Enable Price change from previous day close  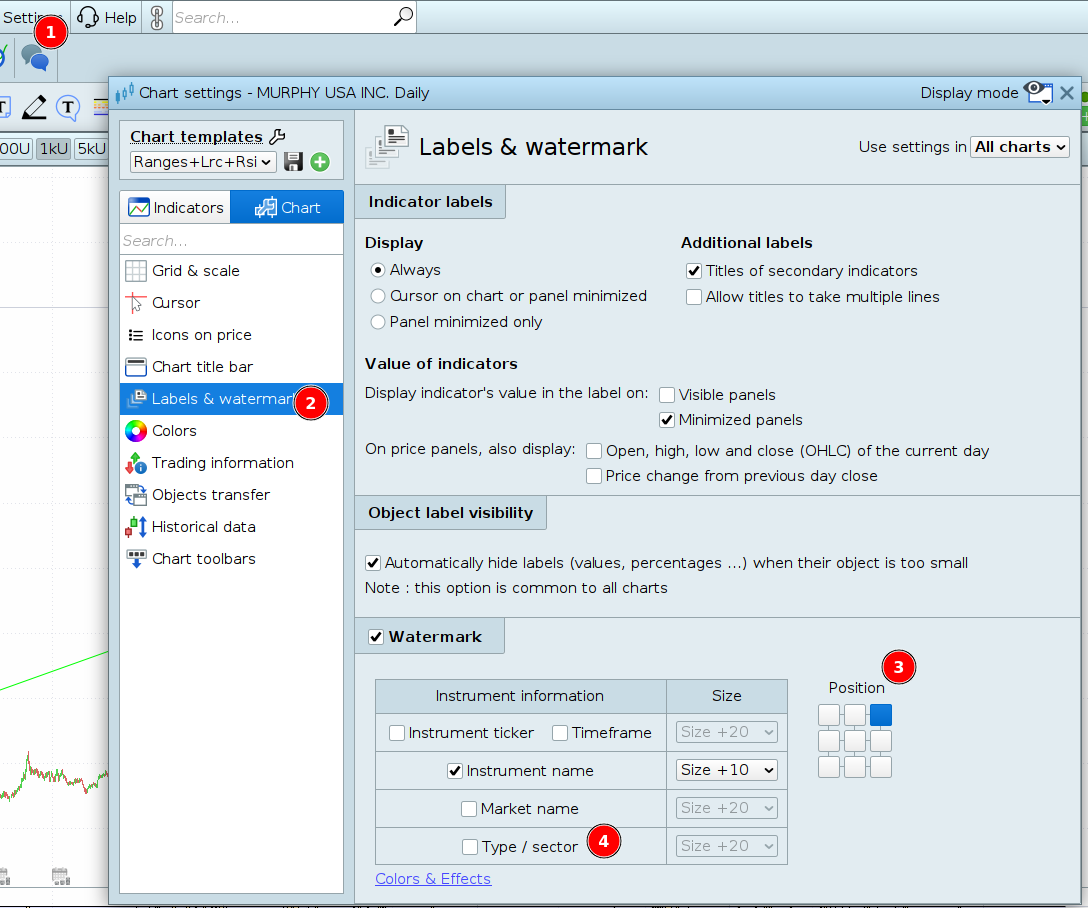tap(594, 476)
